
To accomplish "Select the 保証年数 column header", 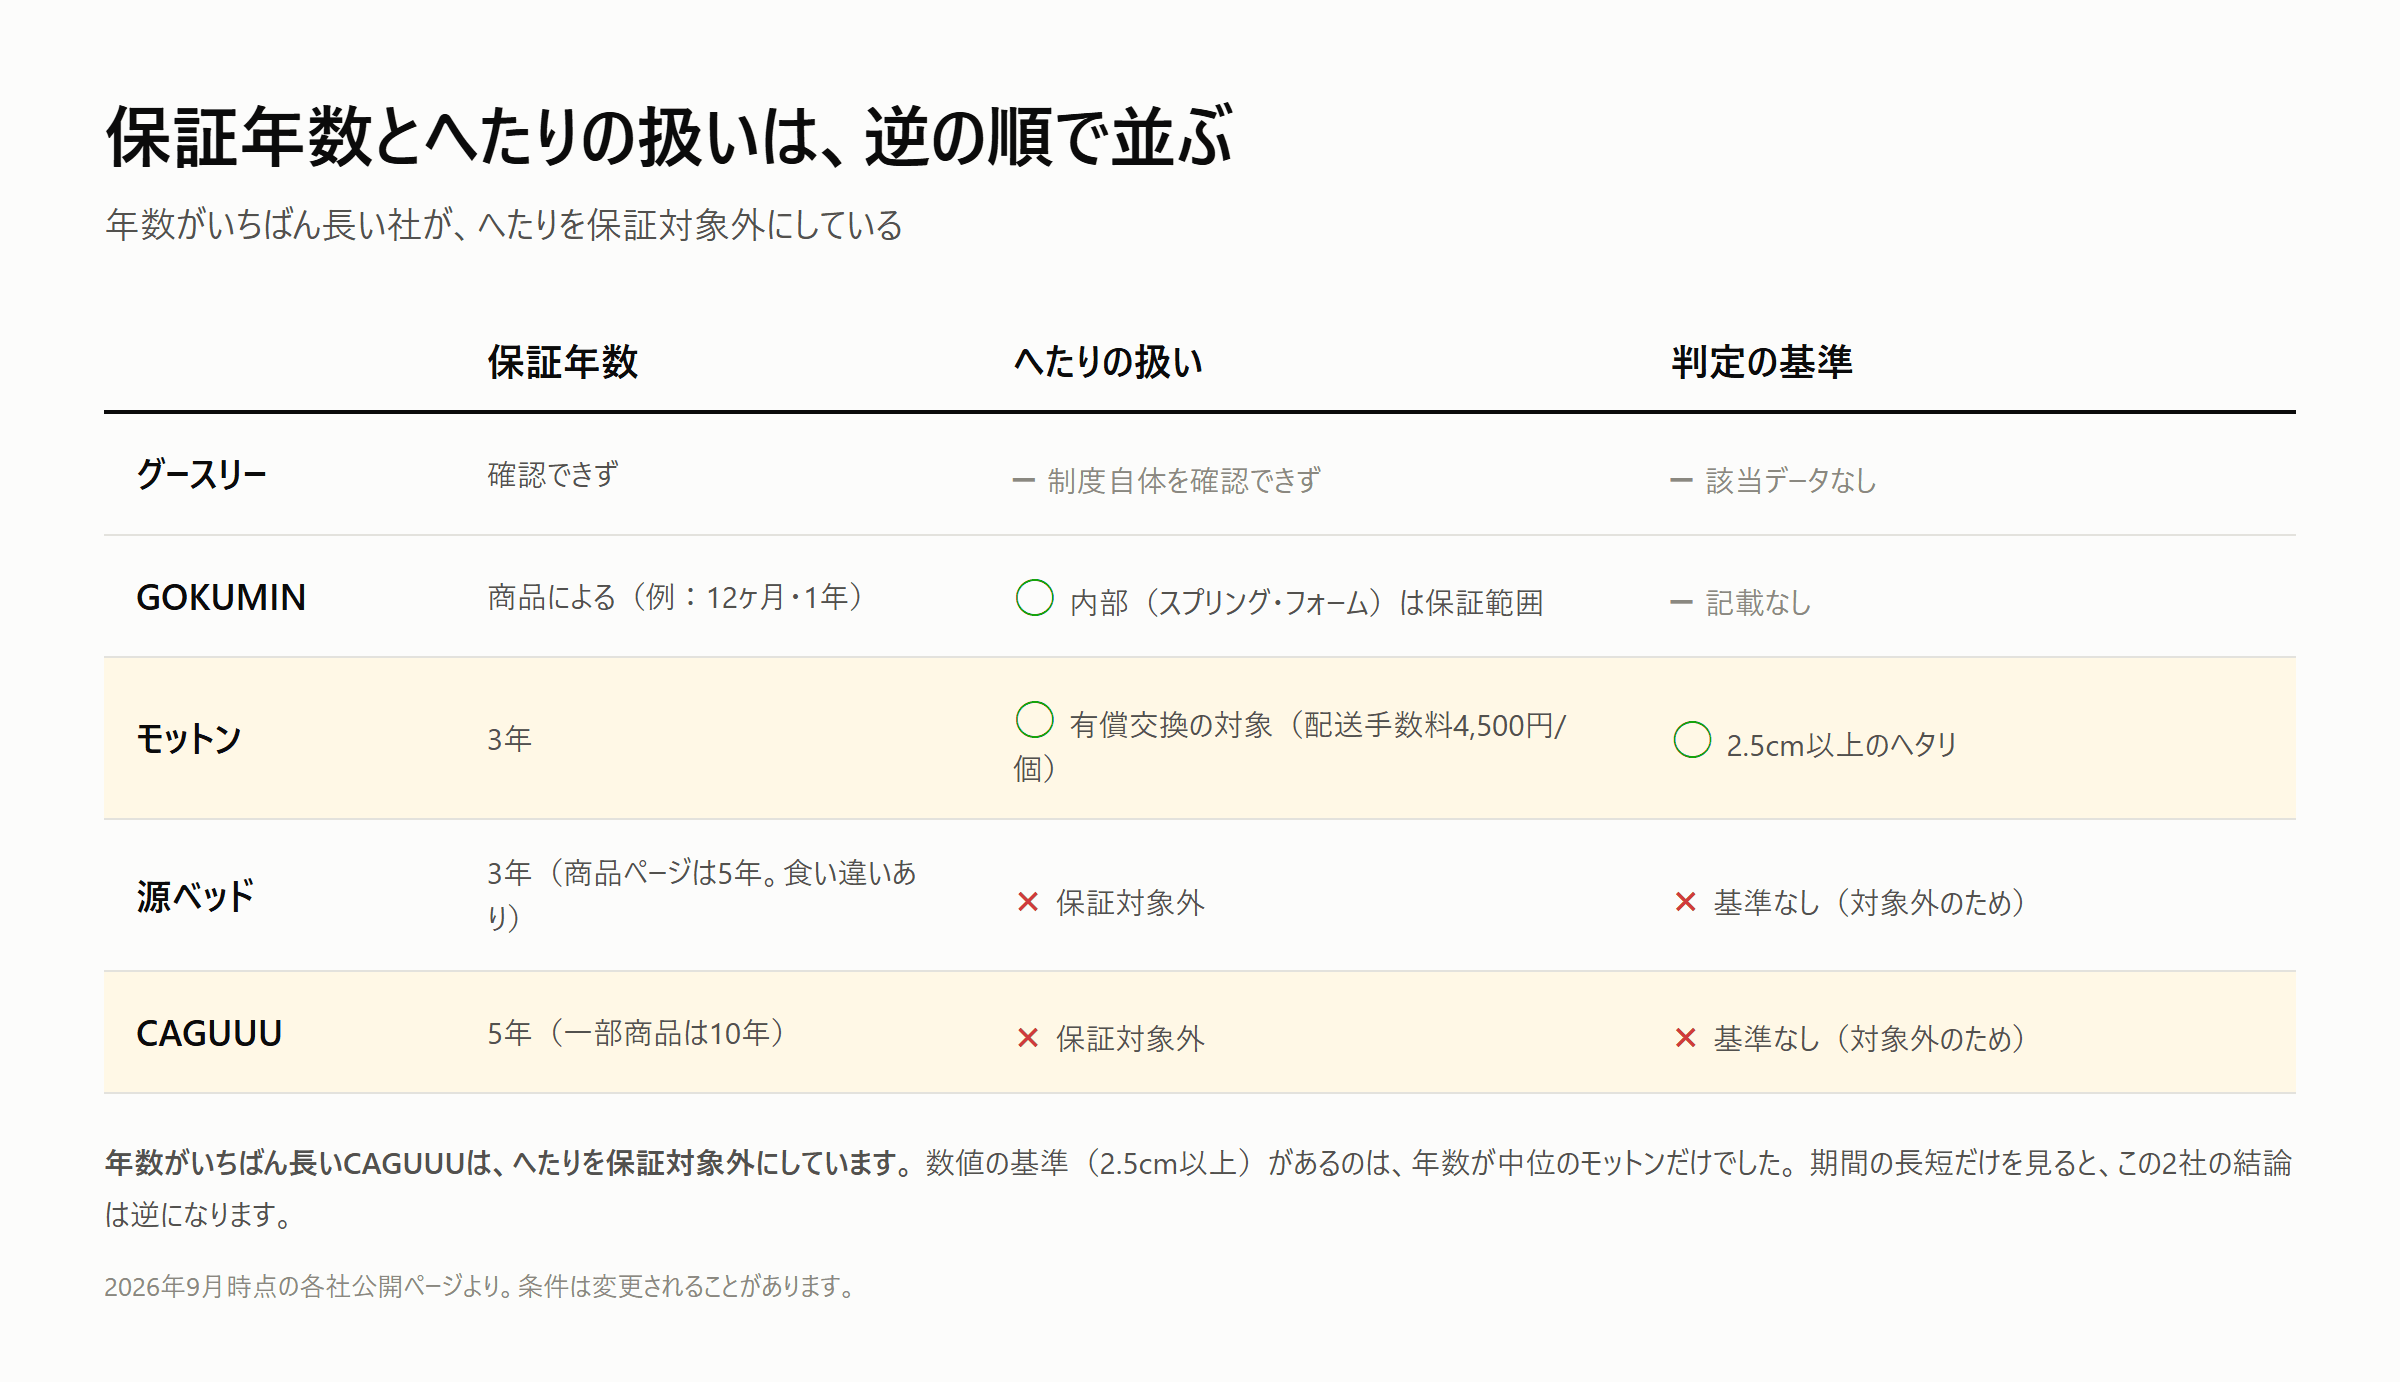I will click(562, 362).
